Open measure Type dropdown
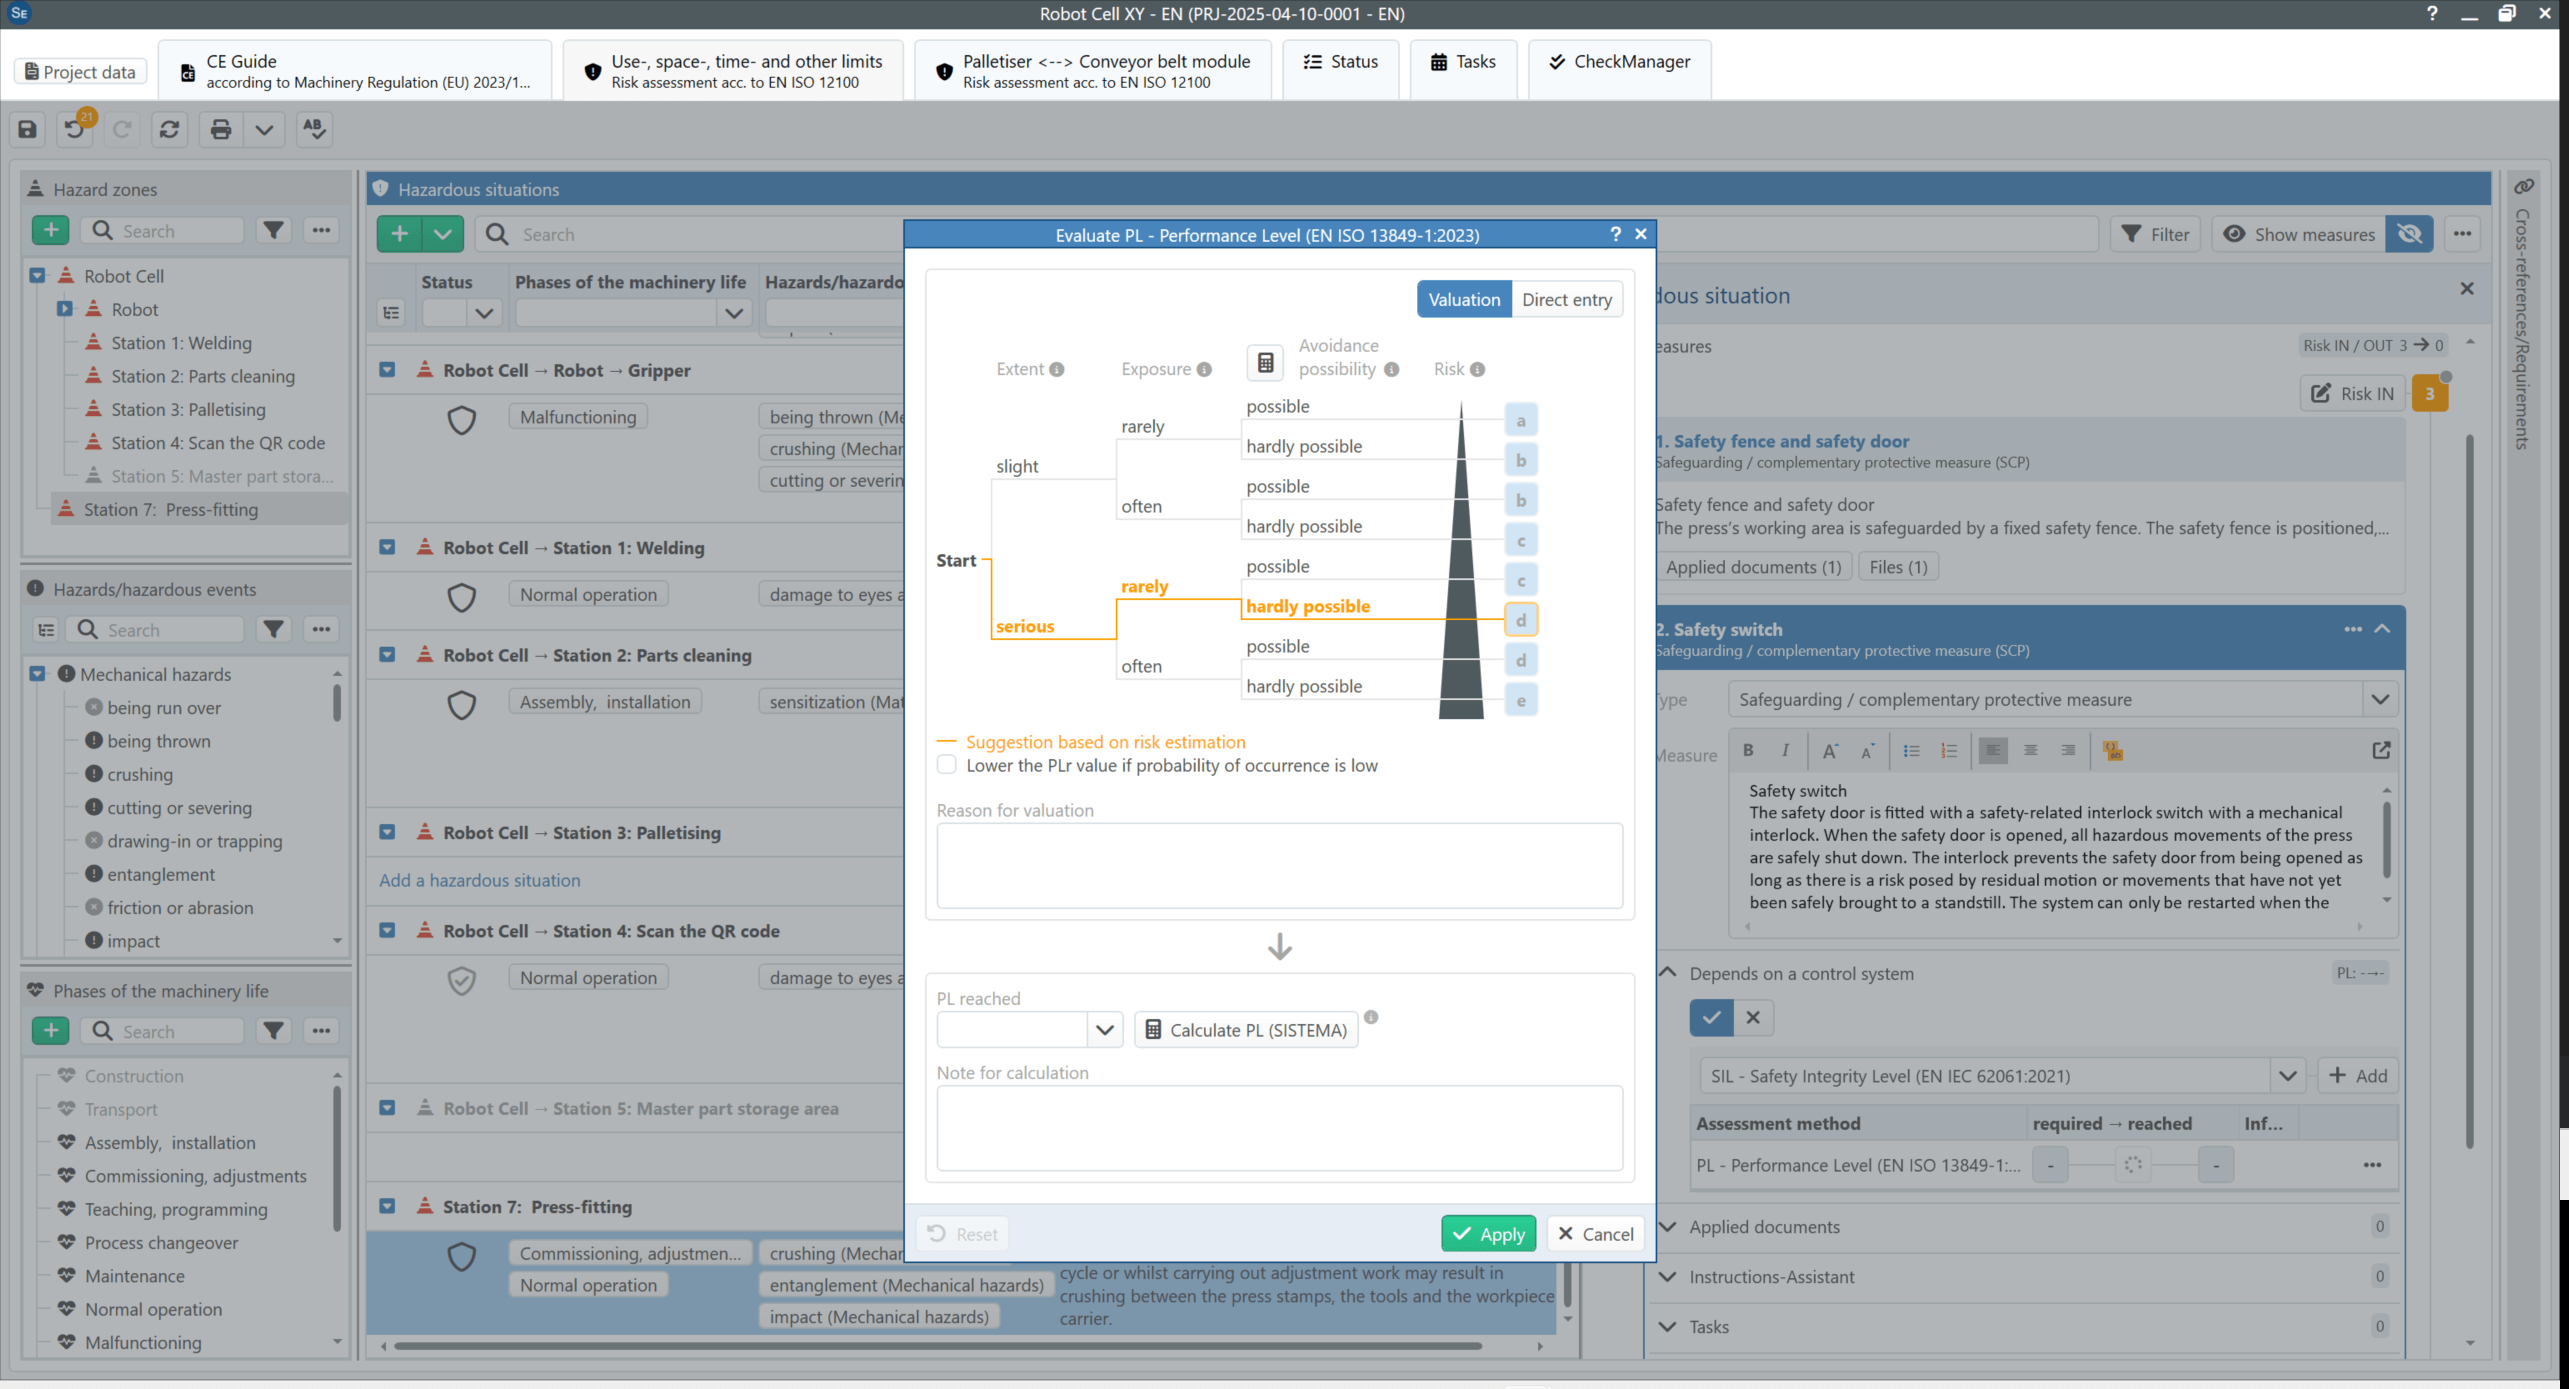 pos(2380,699)
